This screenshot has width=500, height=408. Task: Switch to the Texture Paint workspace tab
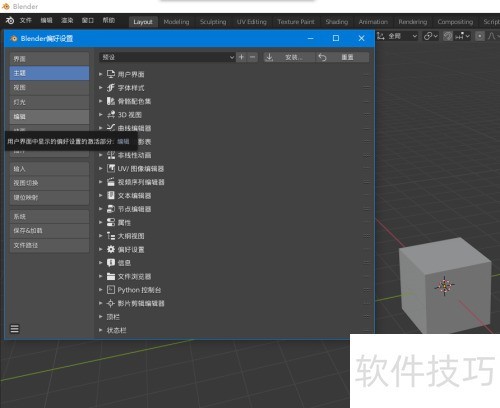coord(296,22)
